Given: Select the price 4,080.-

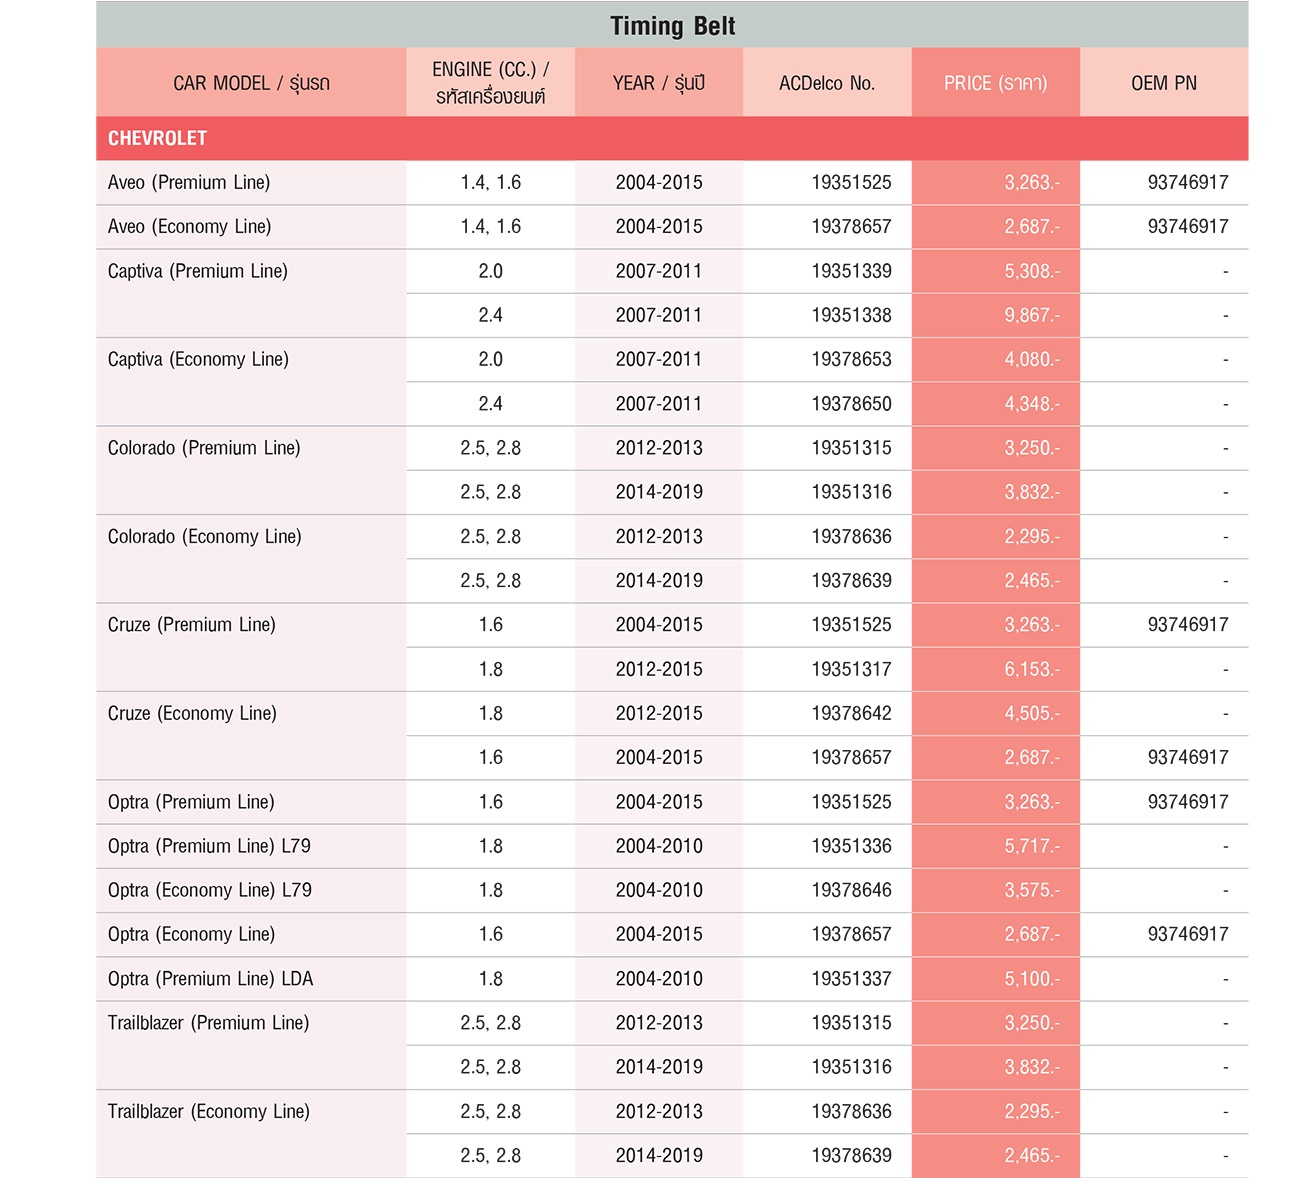Looking at the screenshot, I should (x=1032, y=359).
